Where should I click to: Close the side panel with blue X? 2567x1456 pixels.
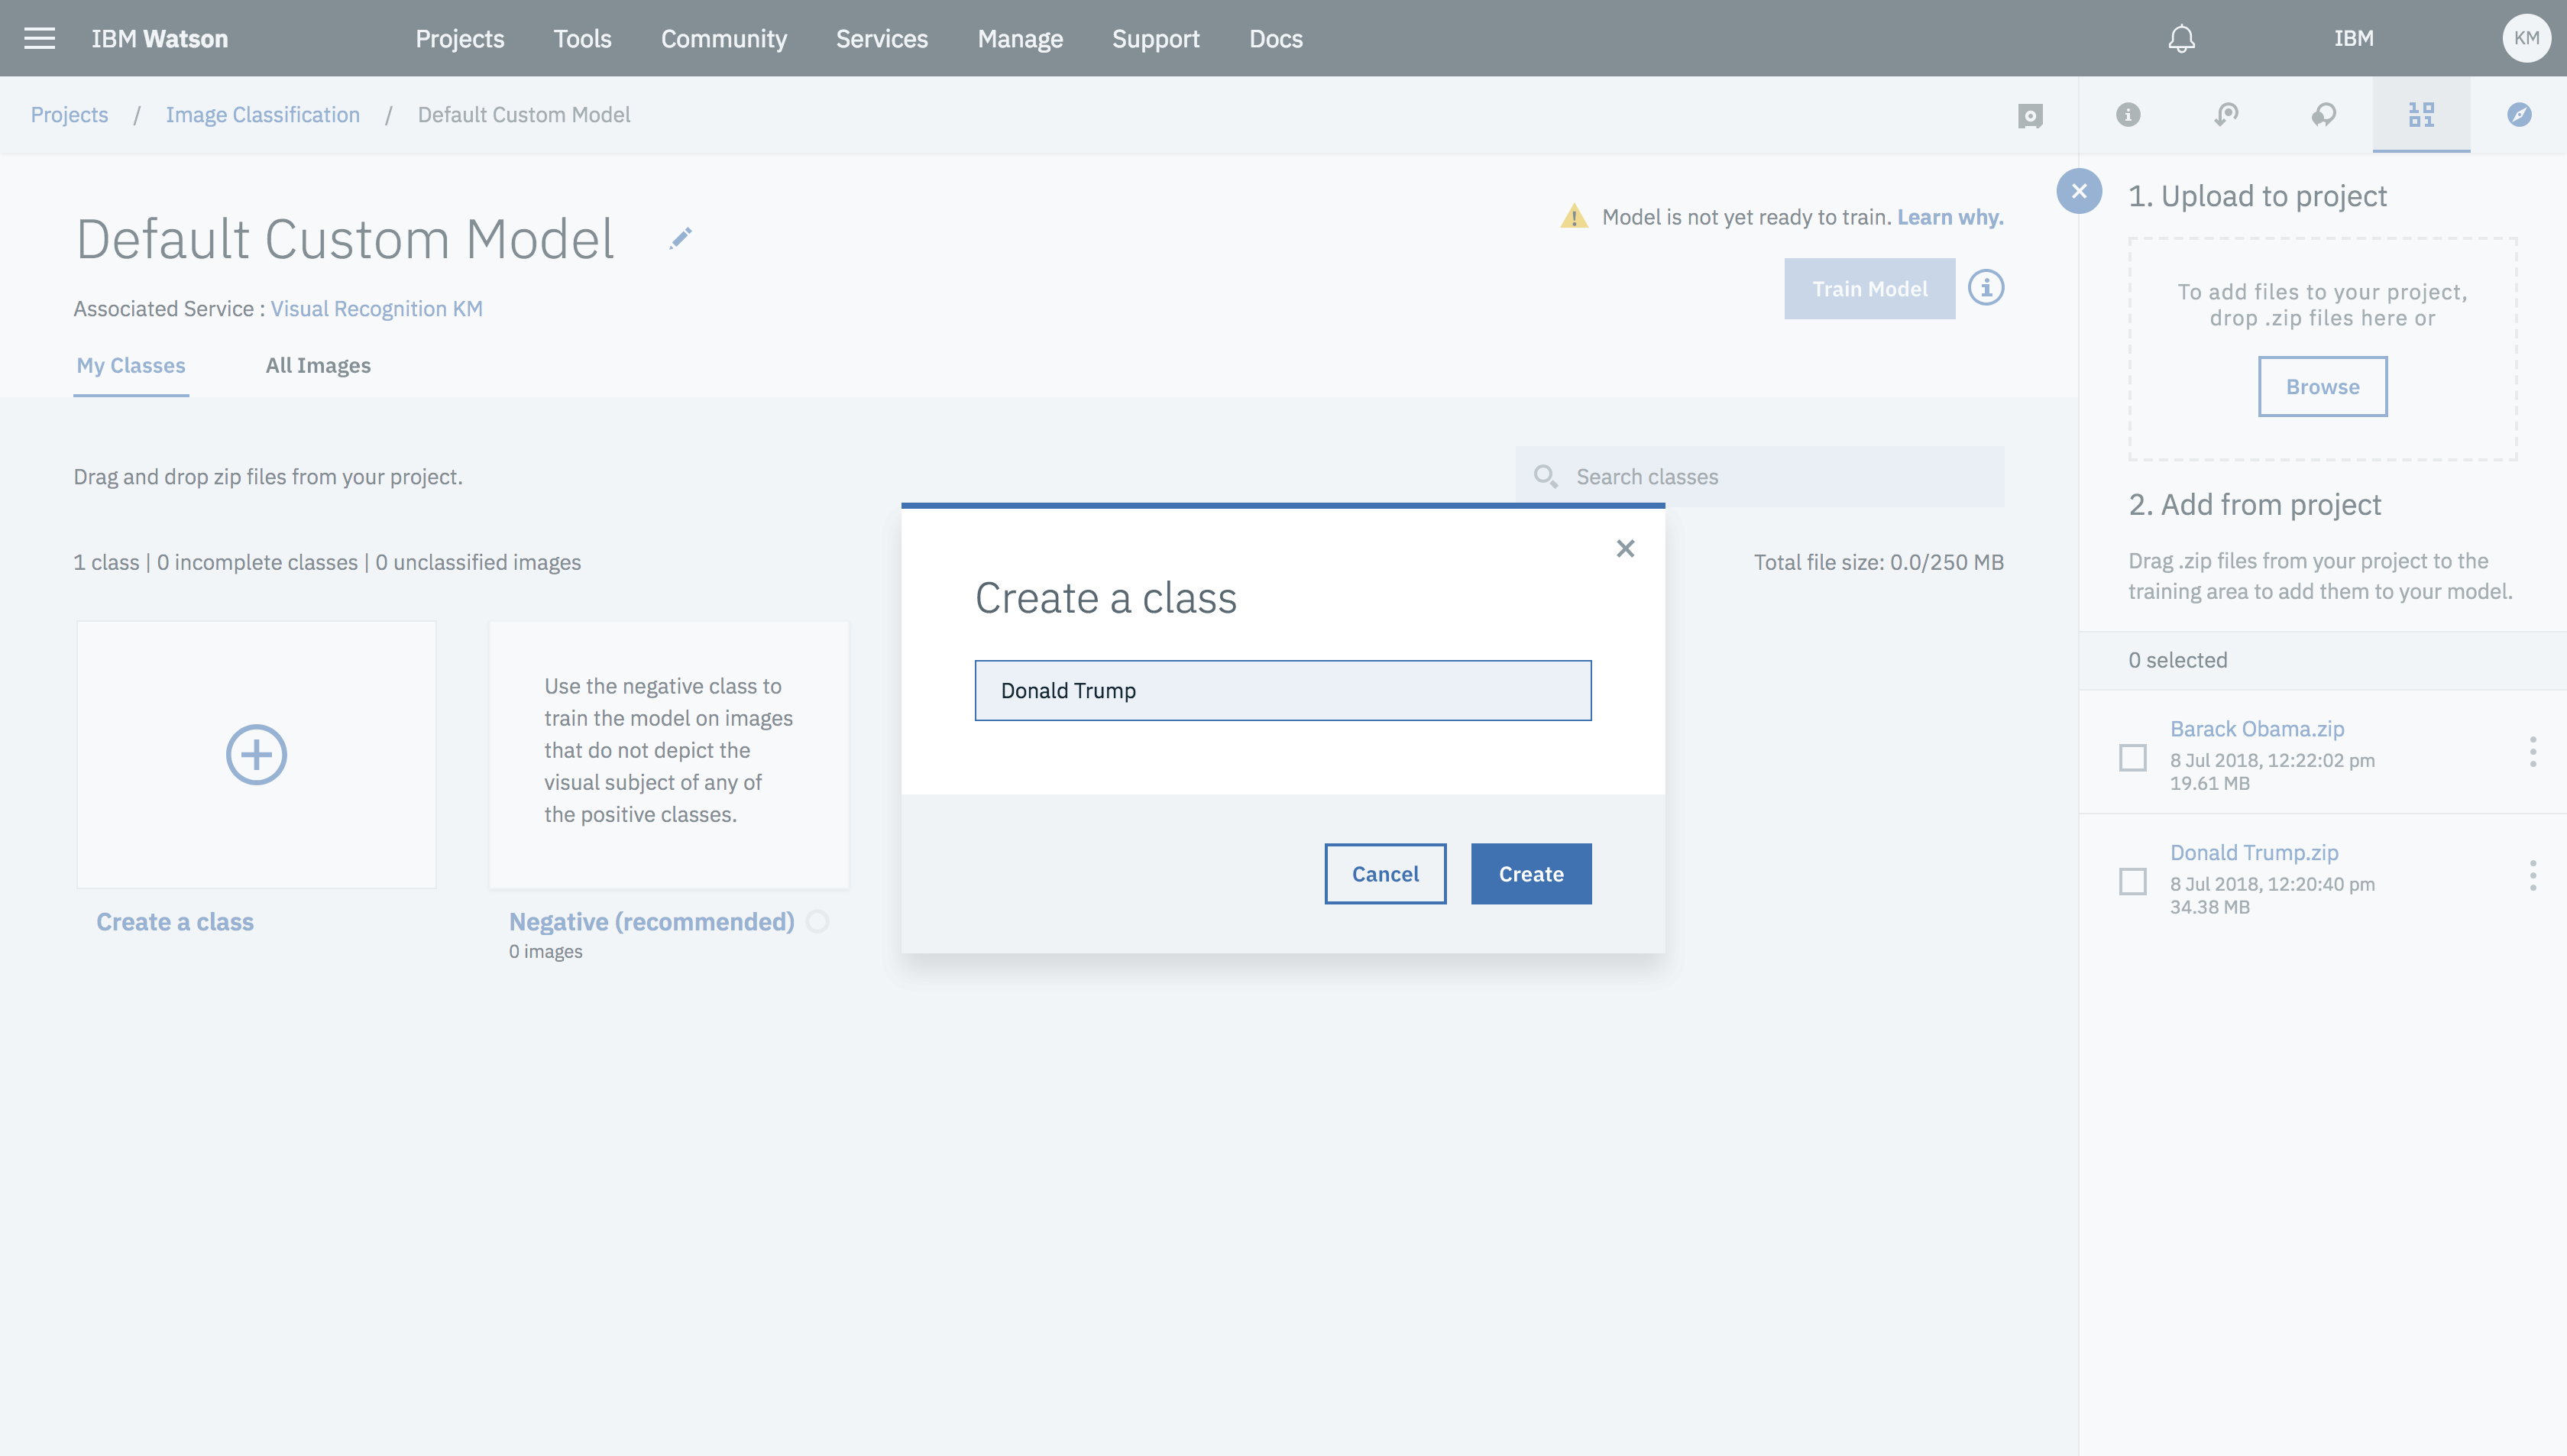(2079, 191)
